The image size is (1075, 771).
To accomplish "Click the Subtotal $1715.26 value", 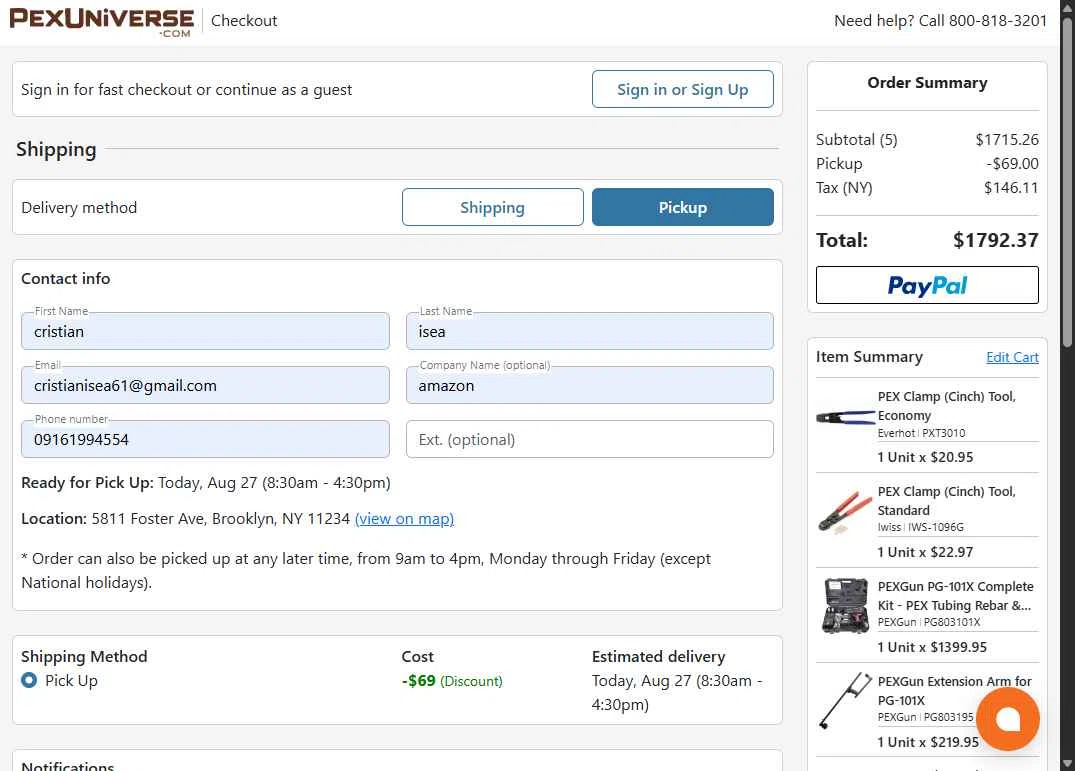I will click(1007, 140).
